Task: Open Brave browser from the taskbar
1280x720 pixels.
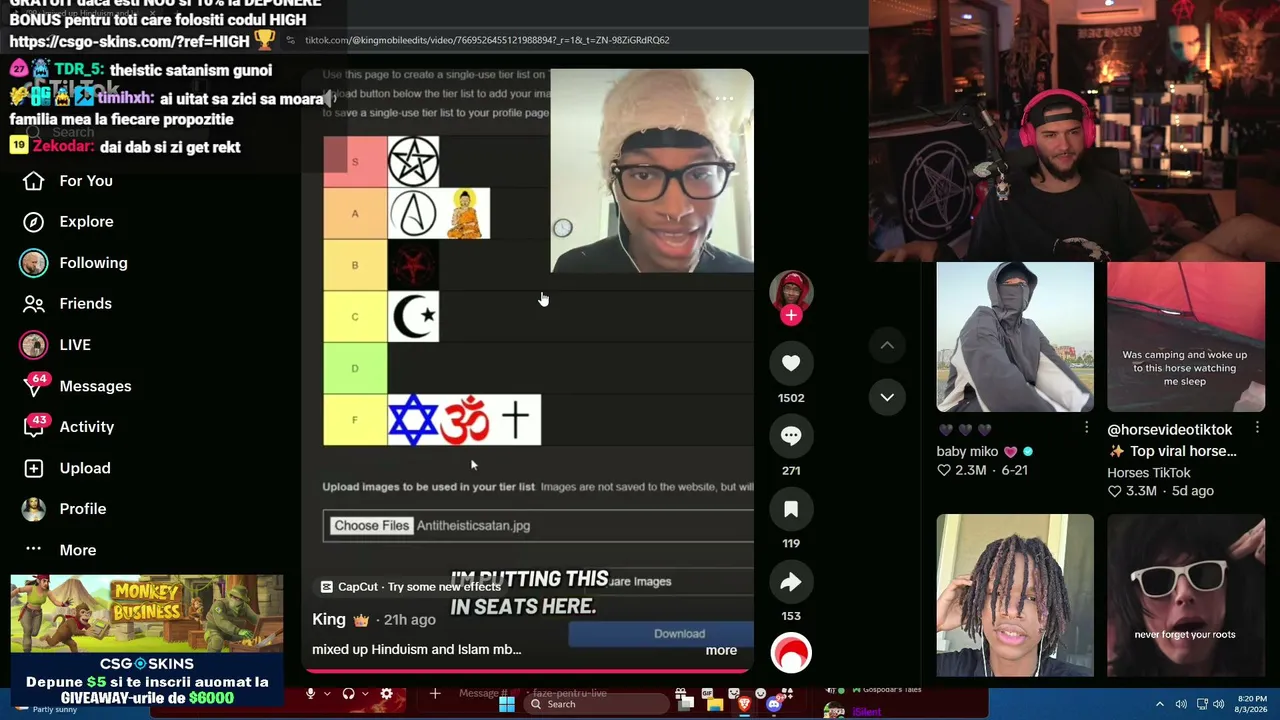Action: tap(743, 704)
